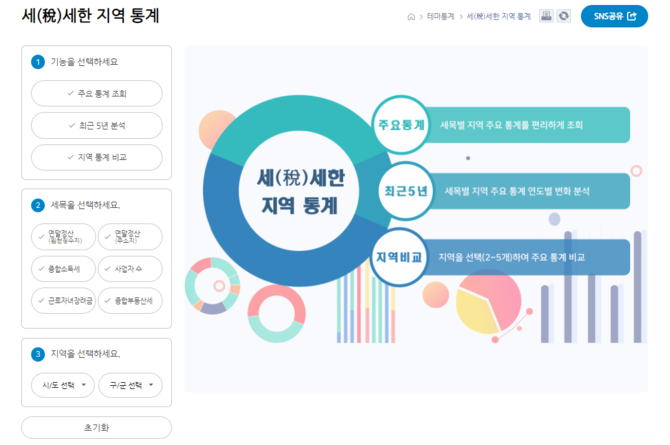Click the step 1 number badge
The image size is (670, 445).
pos(38,62)
